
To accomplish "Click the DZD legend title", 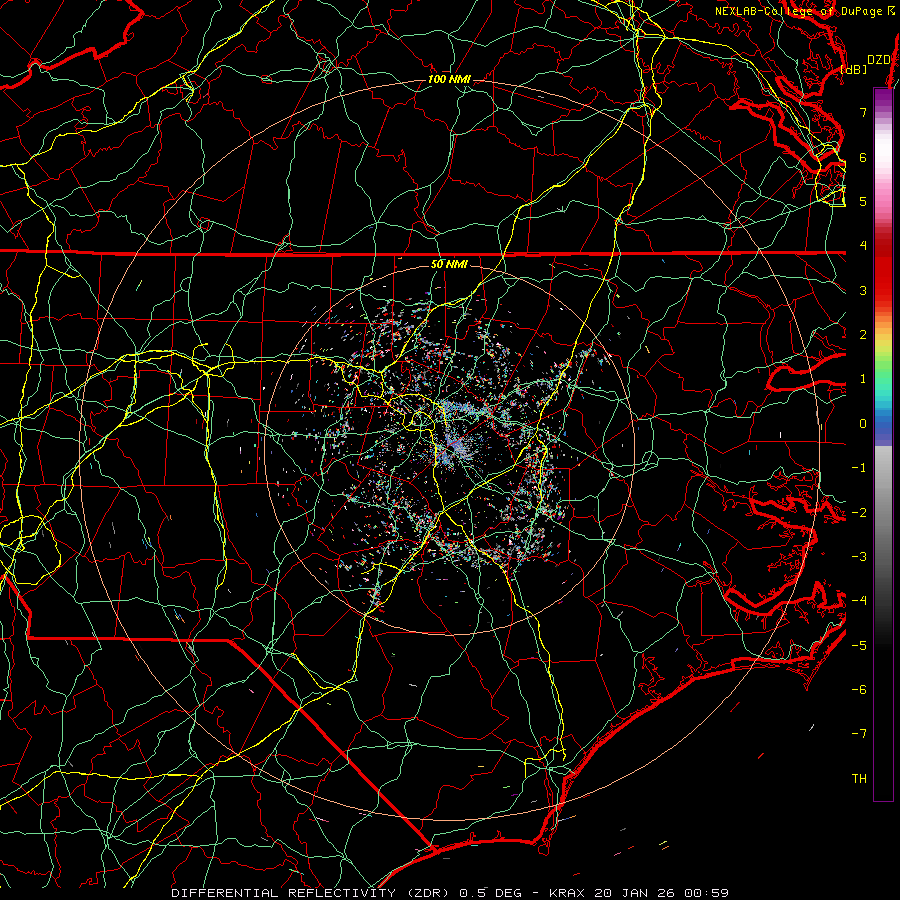I will pos(878,60).
